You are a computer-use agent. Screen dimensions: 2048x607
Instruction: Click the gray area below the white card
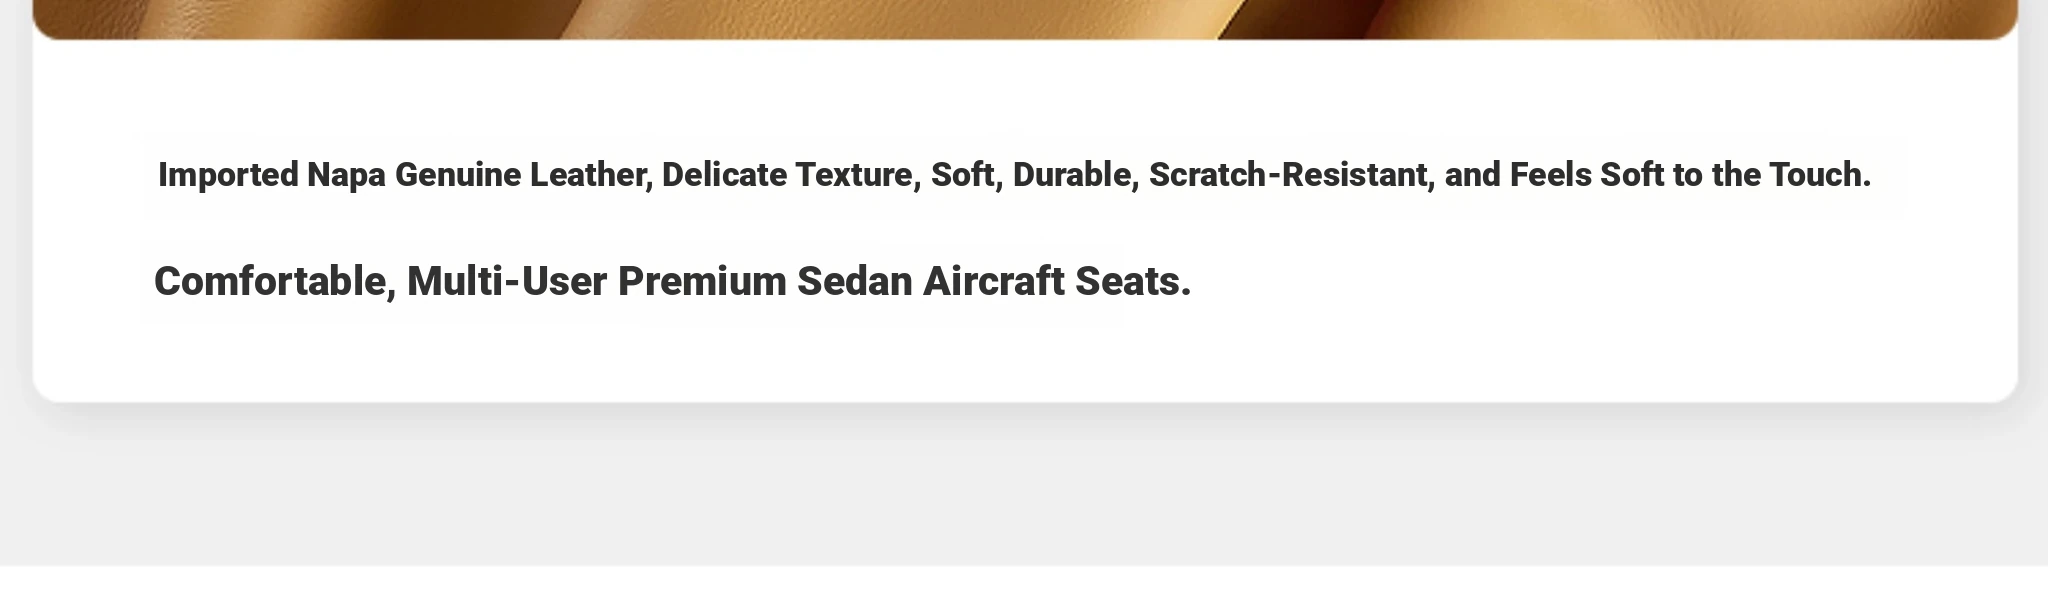[1024, 490]
